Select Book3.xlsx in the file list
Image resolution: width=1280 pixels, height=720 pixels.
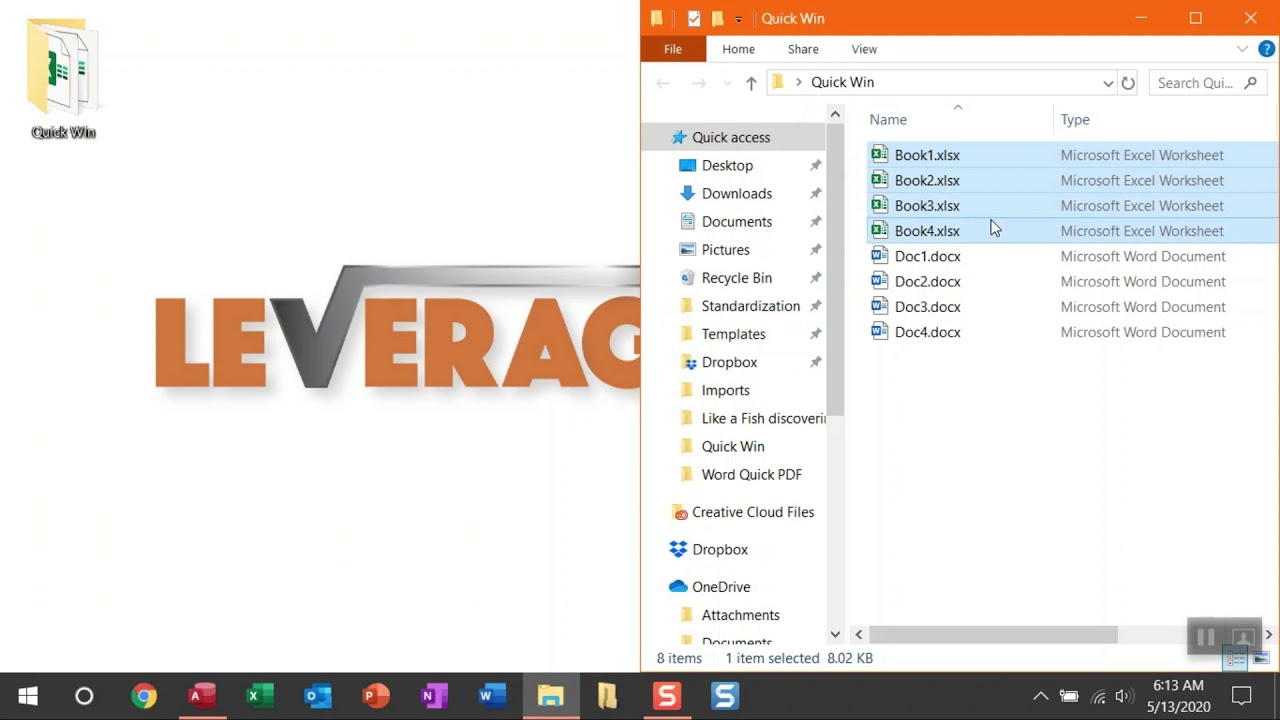927,205
